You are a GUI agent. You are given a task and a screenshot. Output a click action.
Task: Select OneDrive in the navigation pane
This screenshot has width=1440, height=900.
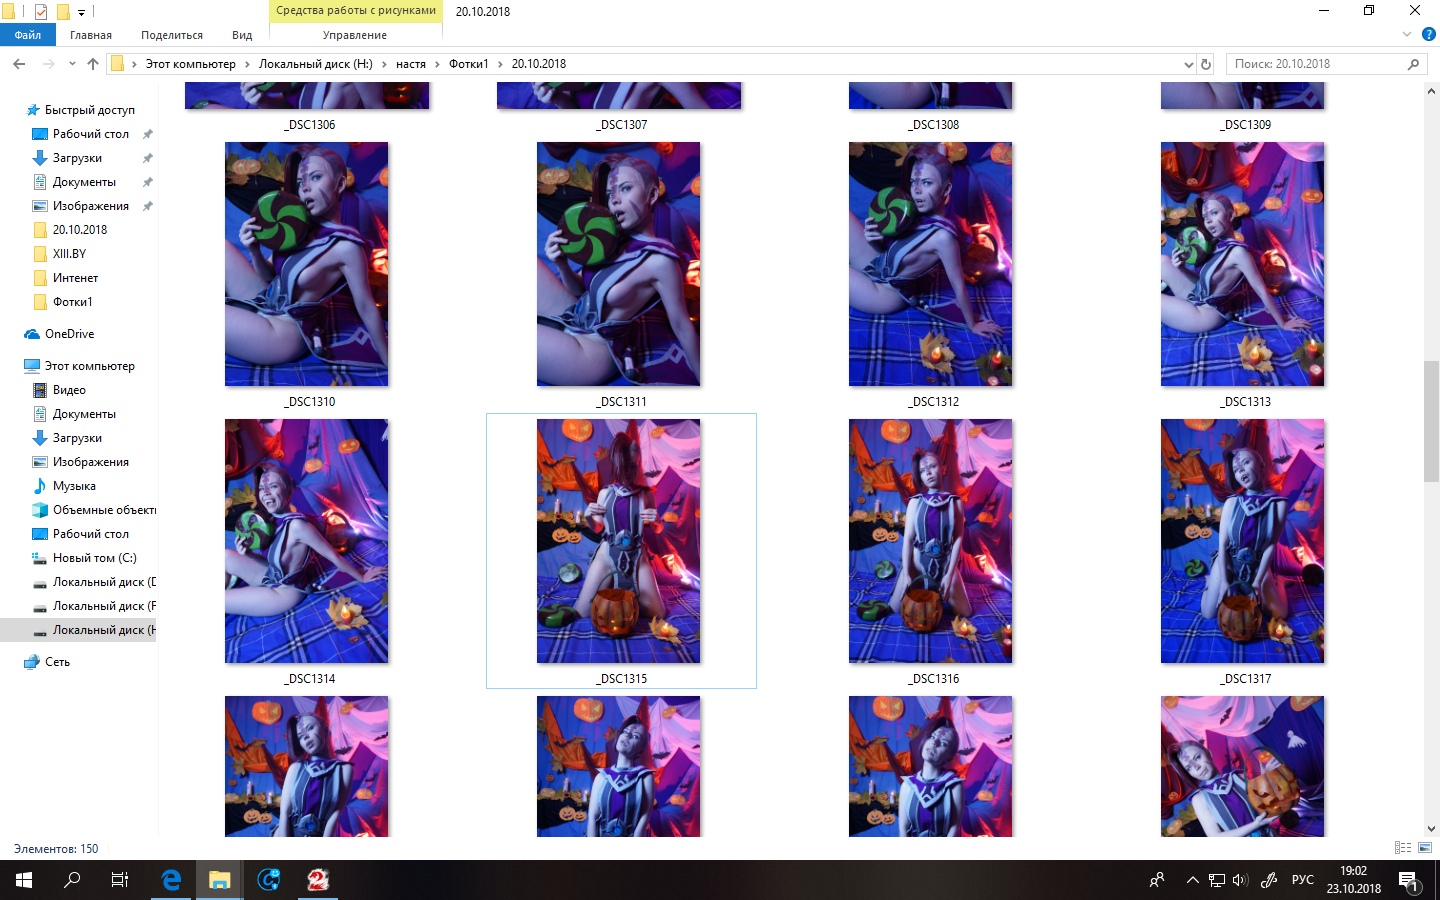pos(70,334)
